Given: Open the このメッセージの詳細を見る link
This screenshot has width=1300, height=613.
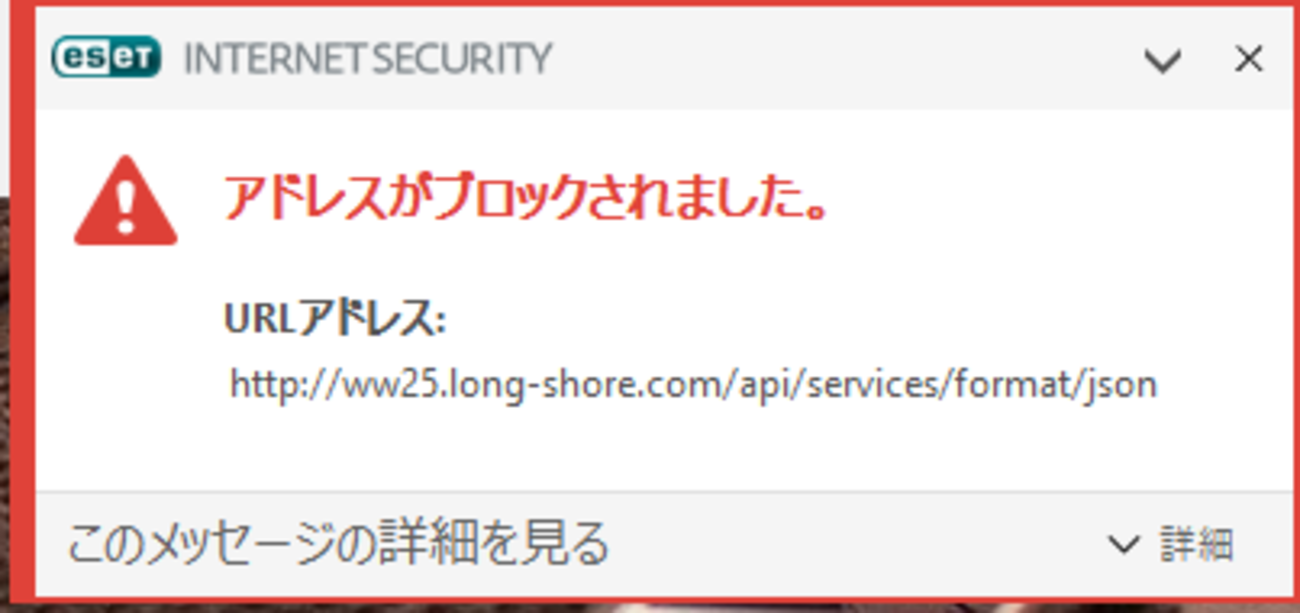Looking at the screenshot, I should coord(338,543).
